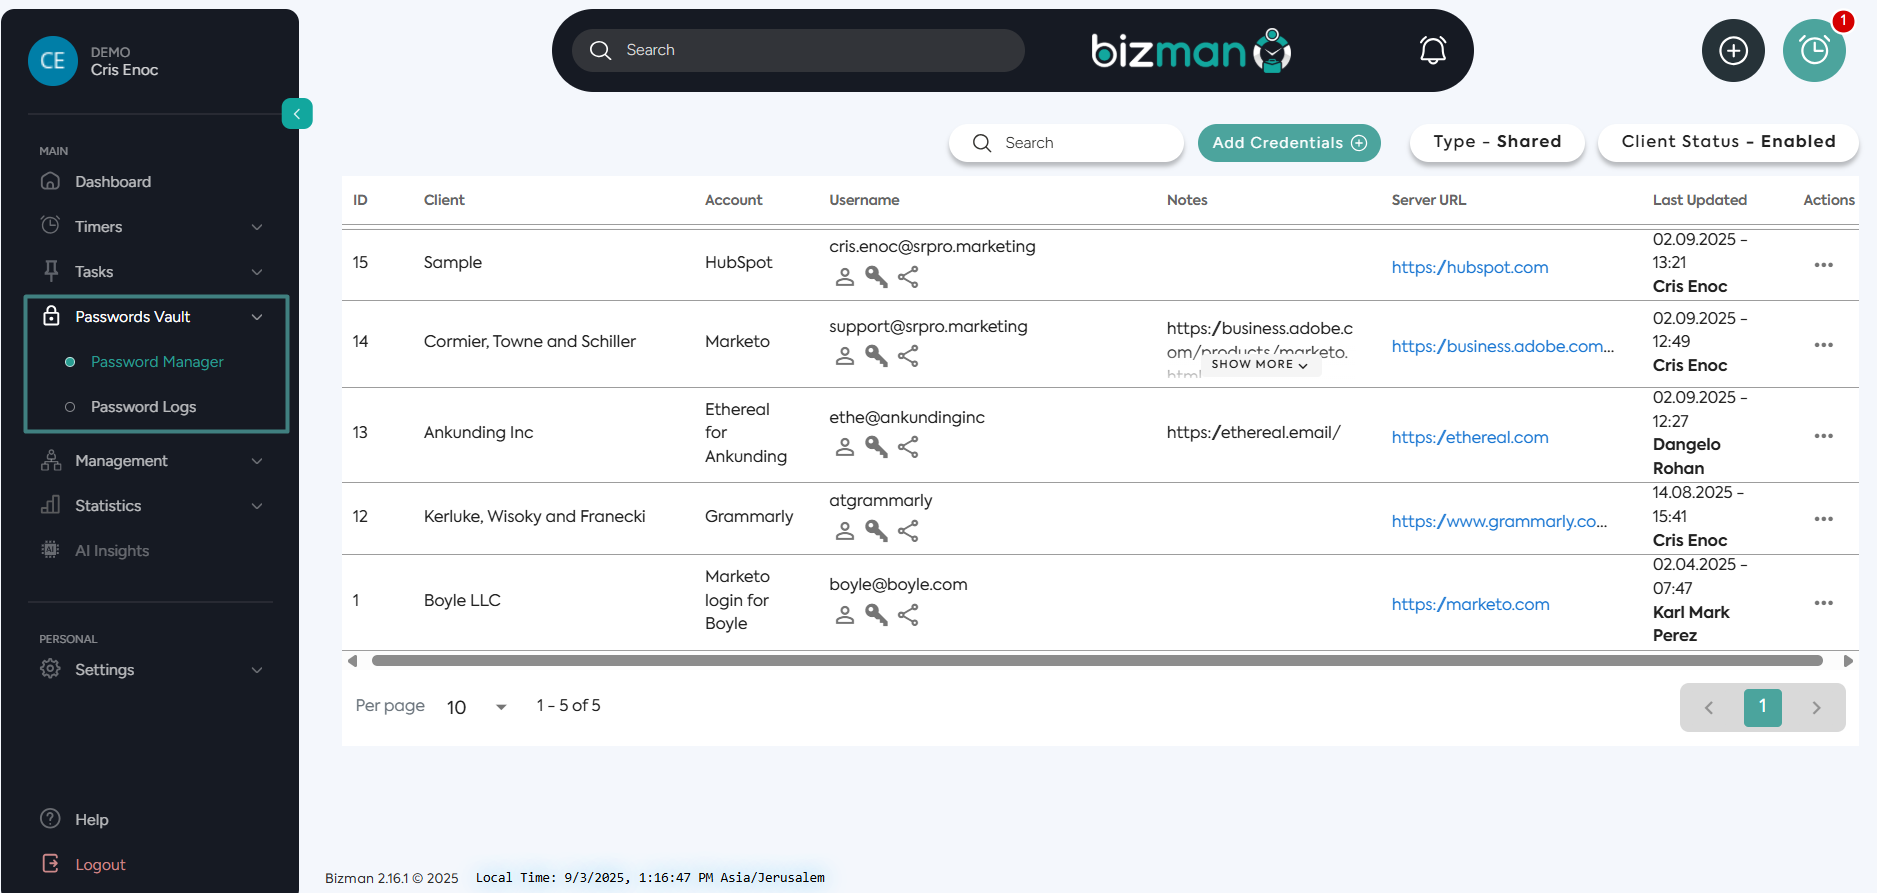Click Add Credentials button
The width and height of the screenshot is (1877, 893).
point(1288,143)
